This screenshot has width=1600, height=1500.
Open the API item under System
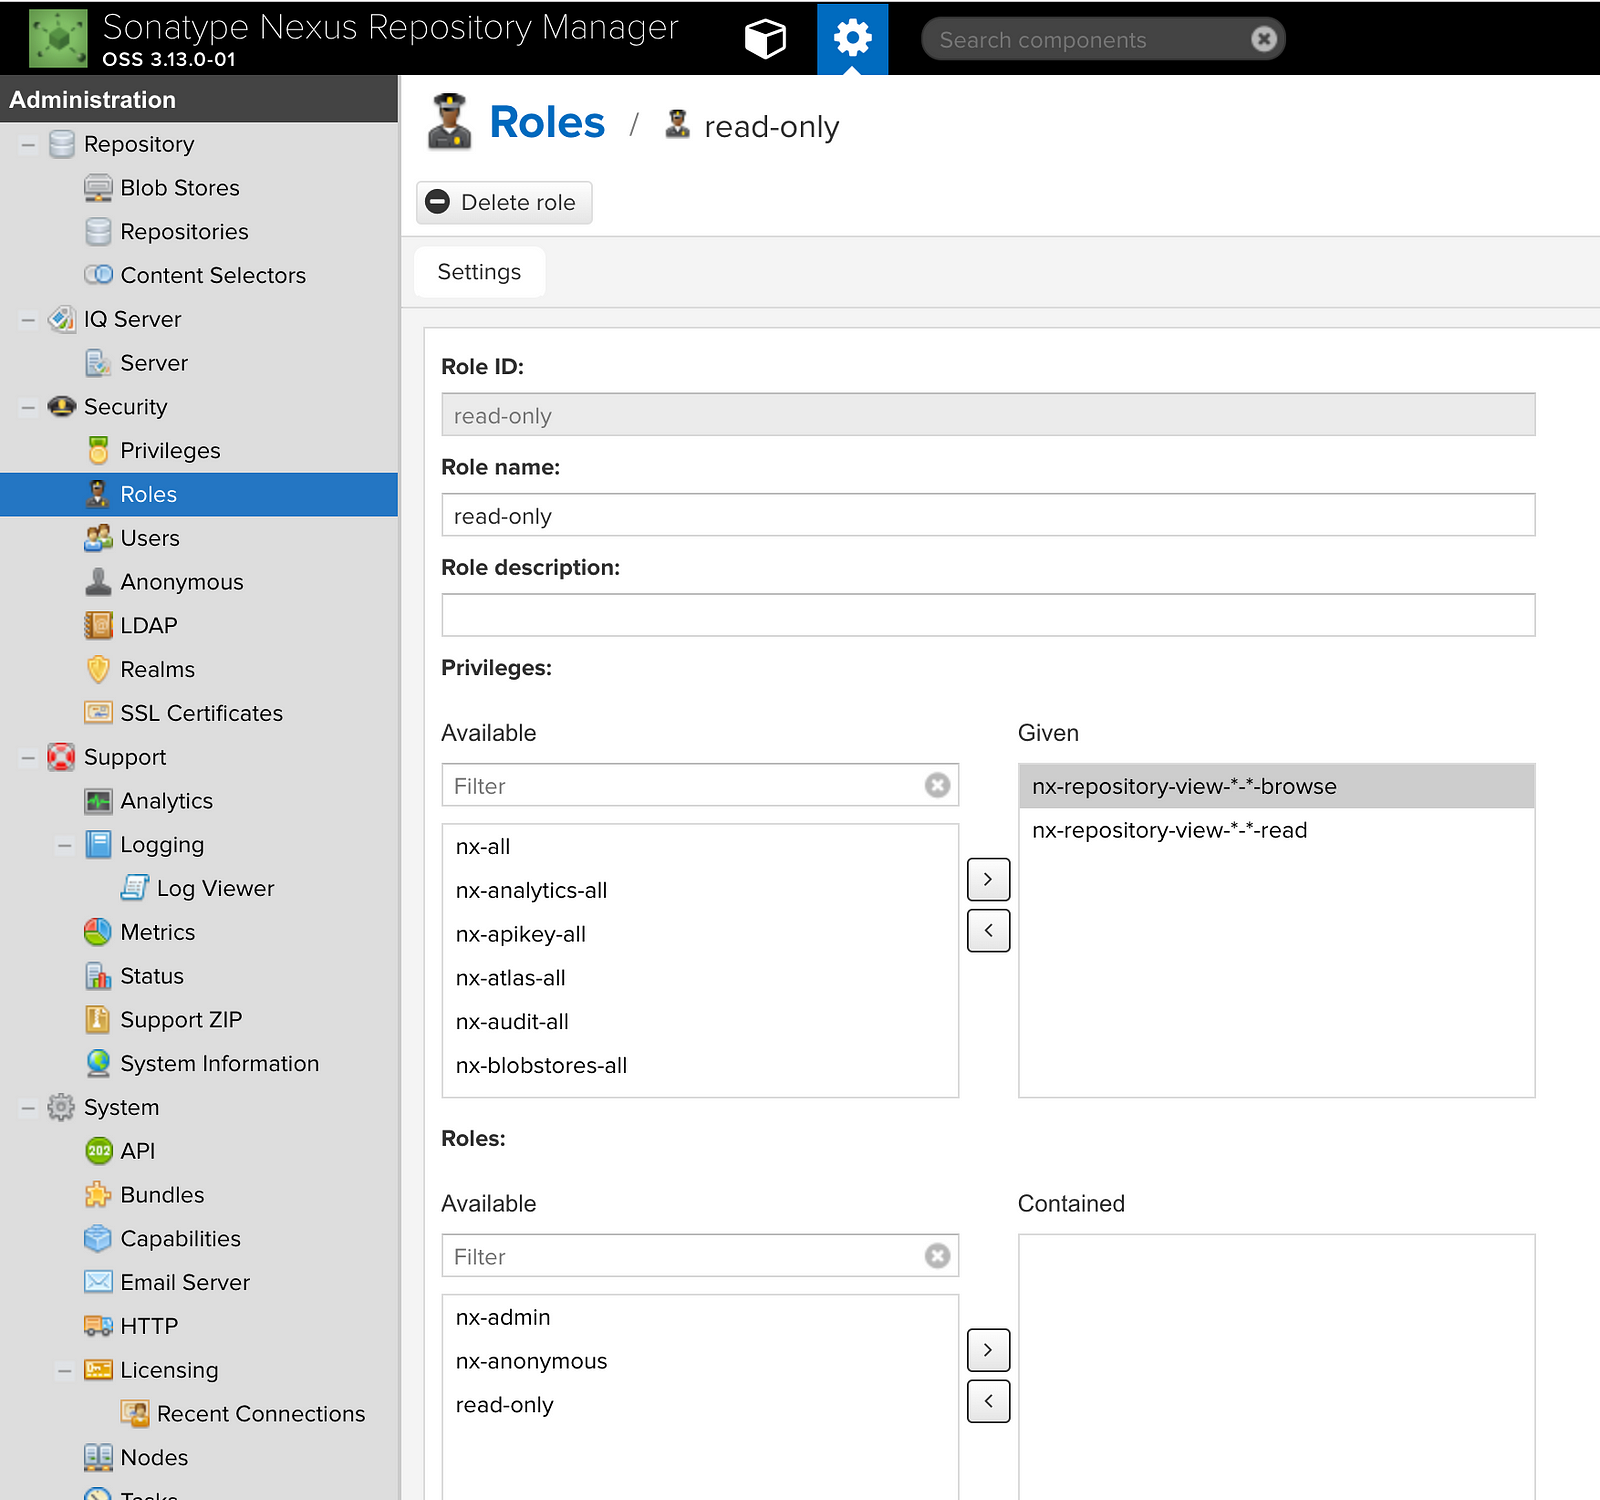point(137,1152)
